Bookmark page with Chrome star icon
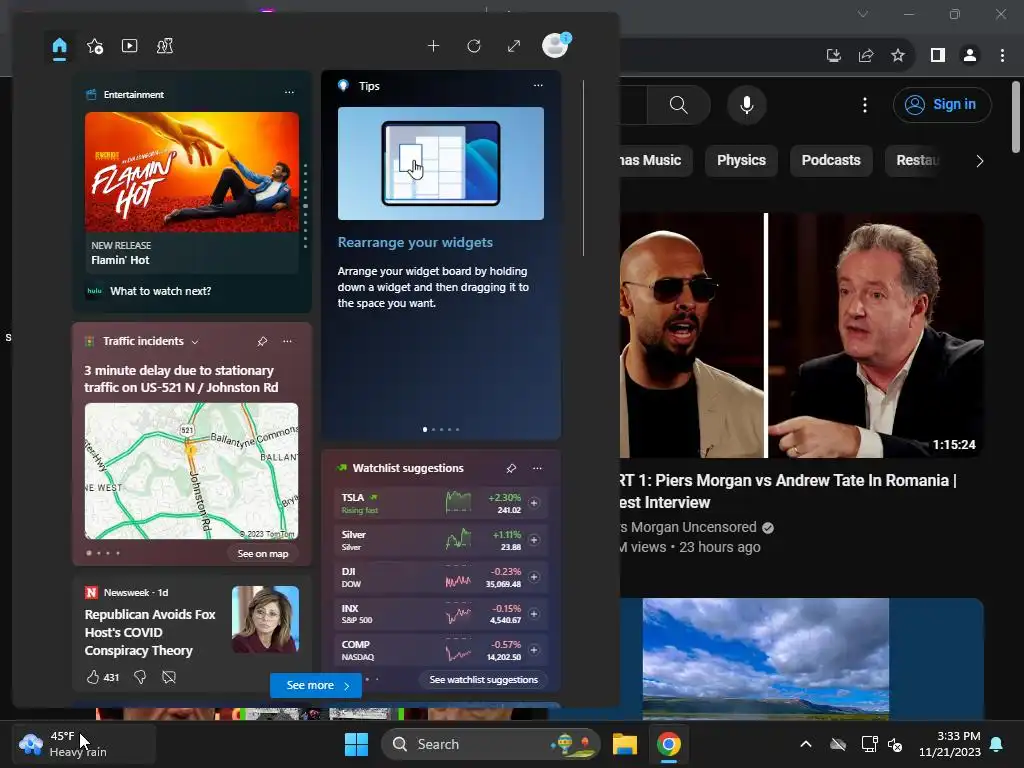The image size is (1024, 768). [x=898, y=56]
